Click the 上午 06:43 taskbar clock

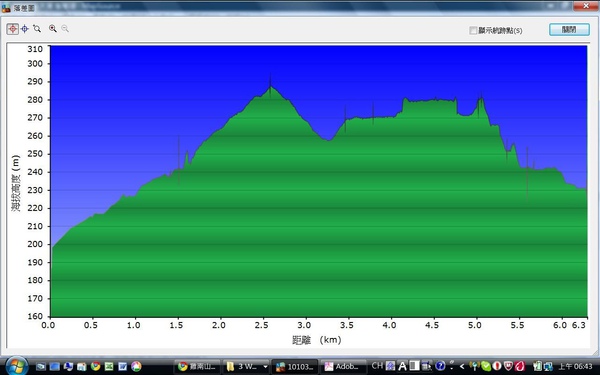[x=575, y=367]
